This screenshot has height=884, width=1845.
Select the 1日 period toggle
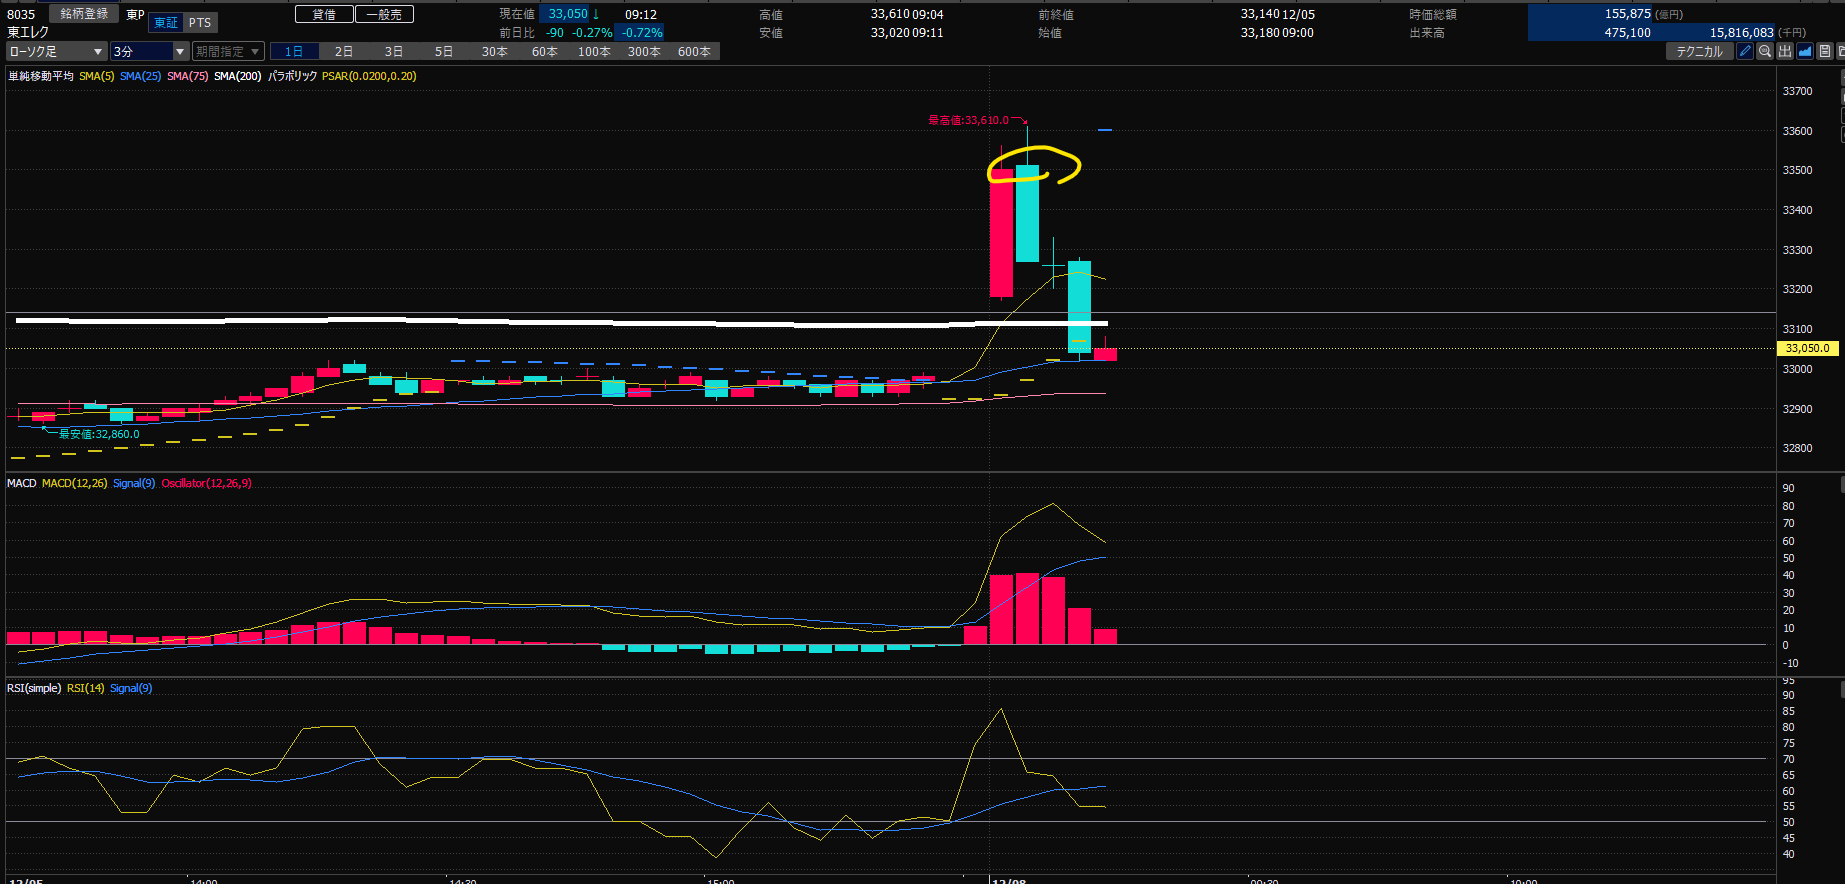click(294, 51)
